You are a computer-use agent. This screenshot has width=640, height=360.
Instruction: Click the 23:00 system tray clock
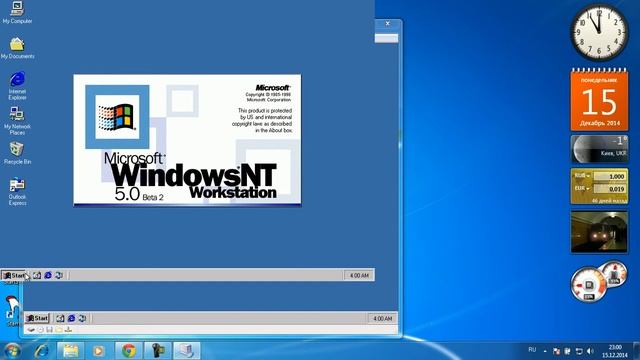click(615, 351)
